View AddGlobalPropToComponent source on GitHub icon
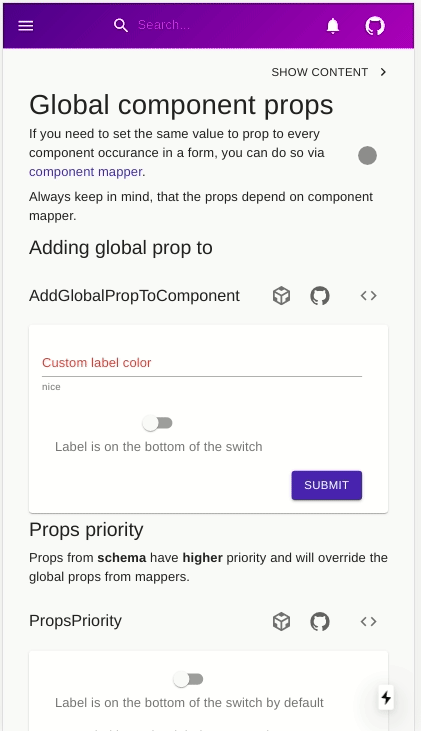The width and height of the screenshot is (421, 731). click(320, 296)
